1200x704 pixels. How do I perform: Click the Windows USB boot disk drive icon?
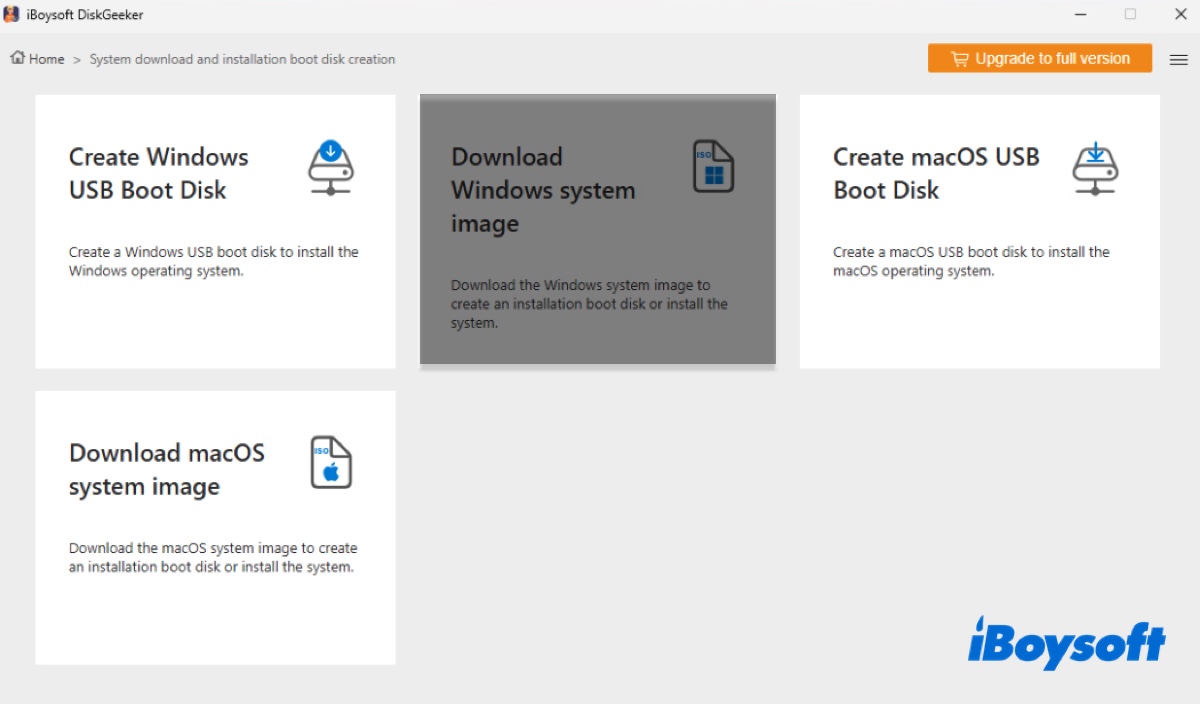[330, 165]
